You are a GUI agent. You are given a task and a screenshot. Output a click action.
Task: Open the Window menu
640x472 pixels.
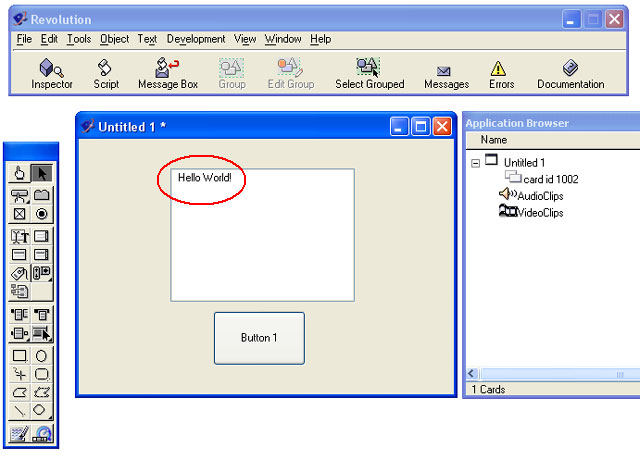283,39
